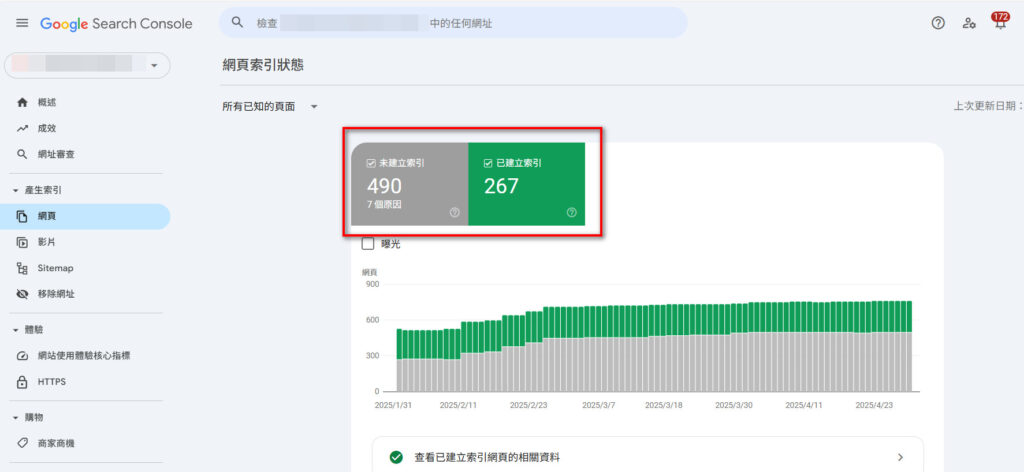The height and width of the screenshot is (472, 1024).
Task: Click the gauge icon beside 網站使用體驗核心指標
Action: click(x=22, y=356)
